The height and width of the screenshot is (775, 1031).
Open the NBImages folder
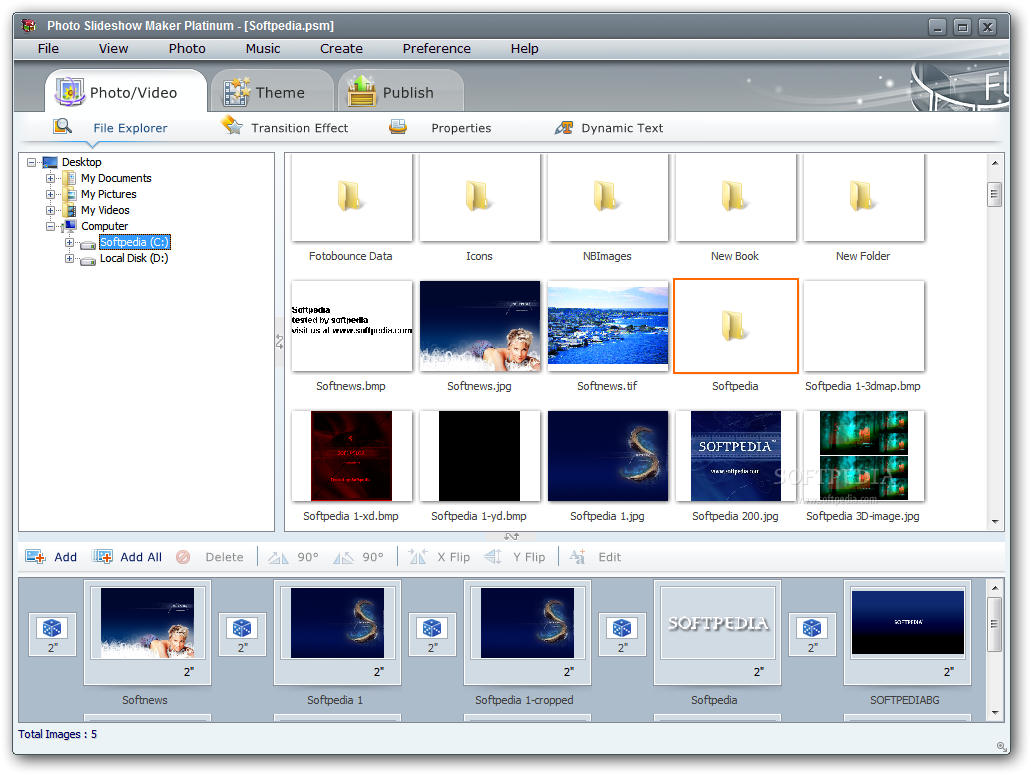coord(608,197)
